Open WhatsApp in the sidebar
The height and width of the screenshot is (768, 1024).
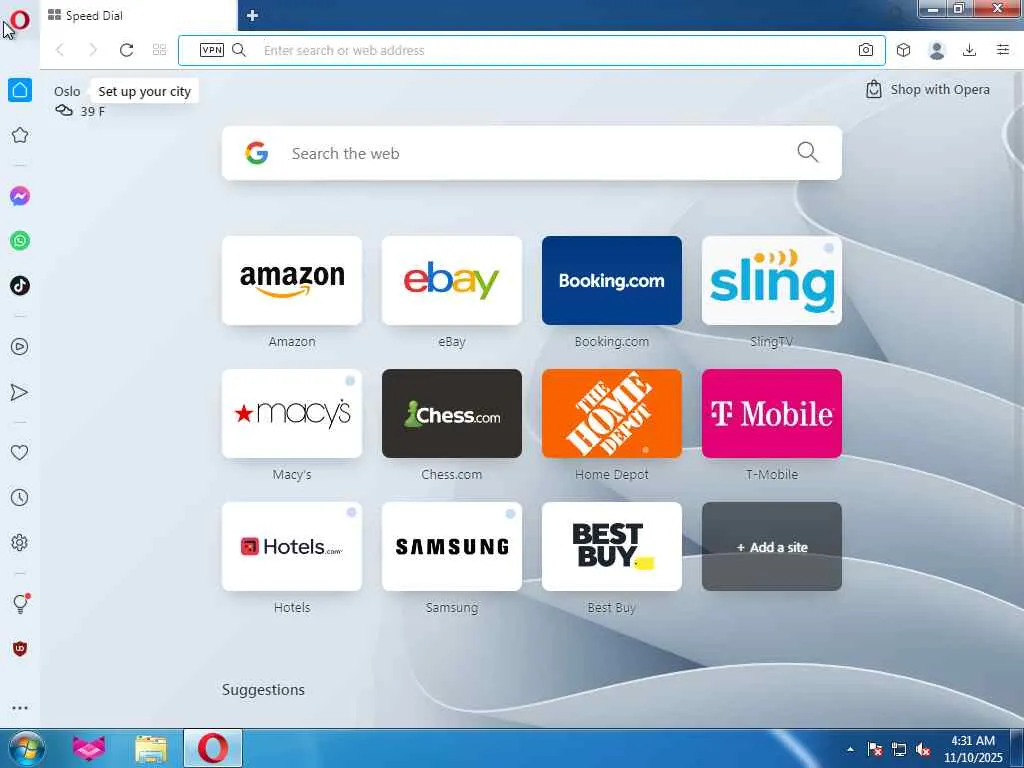(20, 240)
